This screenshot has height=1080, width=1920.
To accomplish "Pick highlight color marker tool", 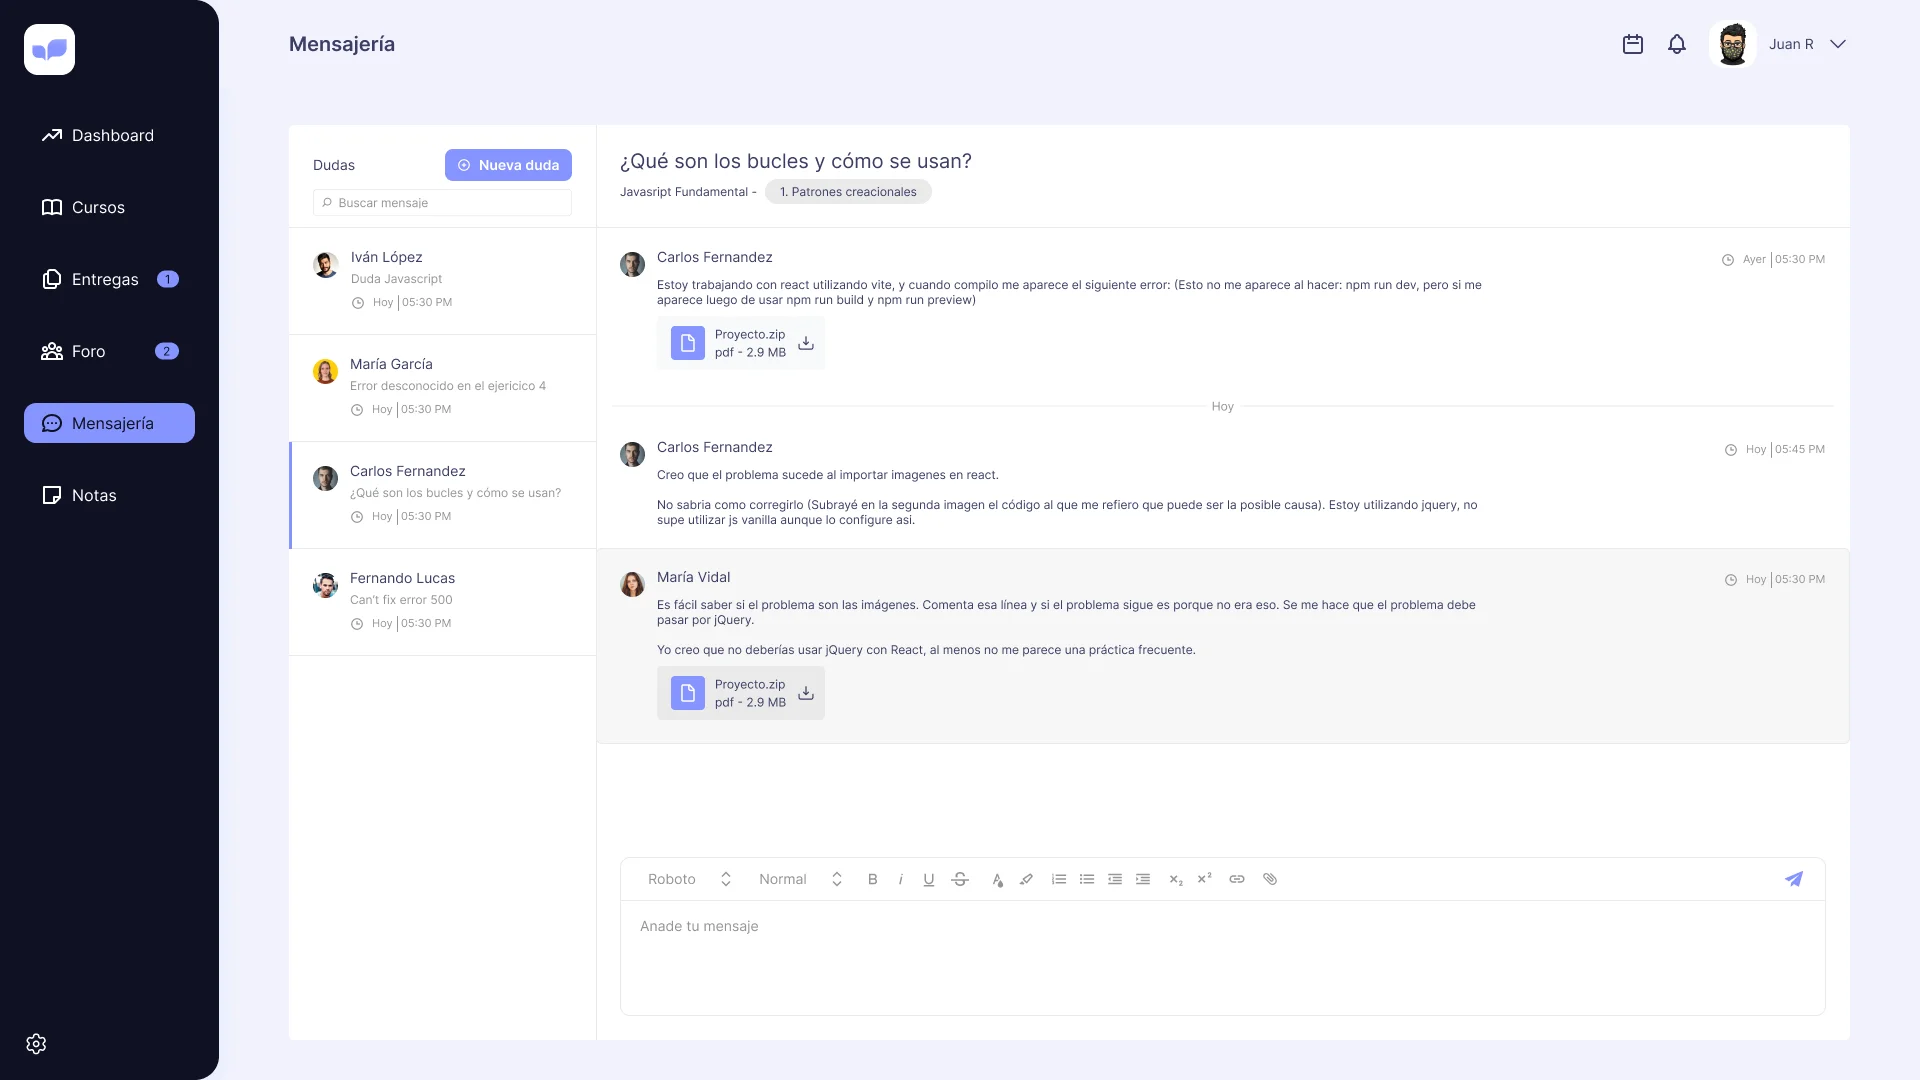I will [x=1026, y=879].
